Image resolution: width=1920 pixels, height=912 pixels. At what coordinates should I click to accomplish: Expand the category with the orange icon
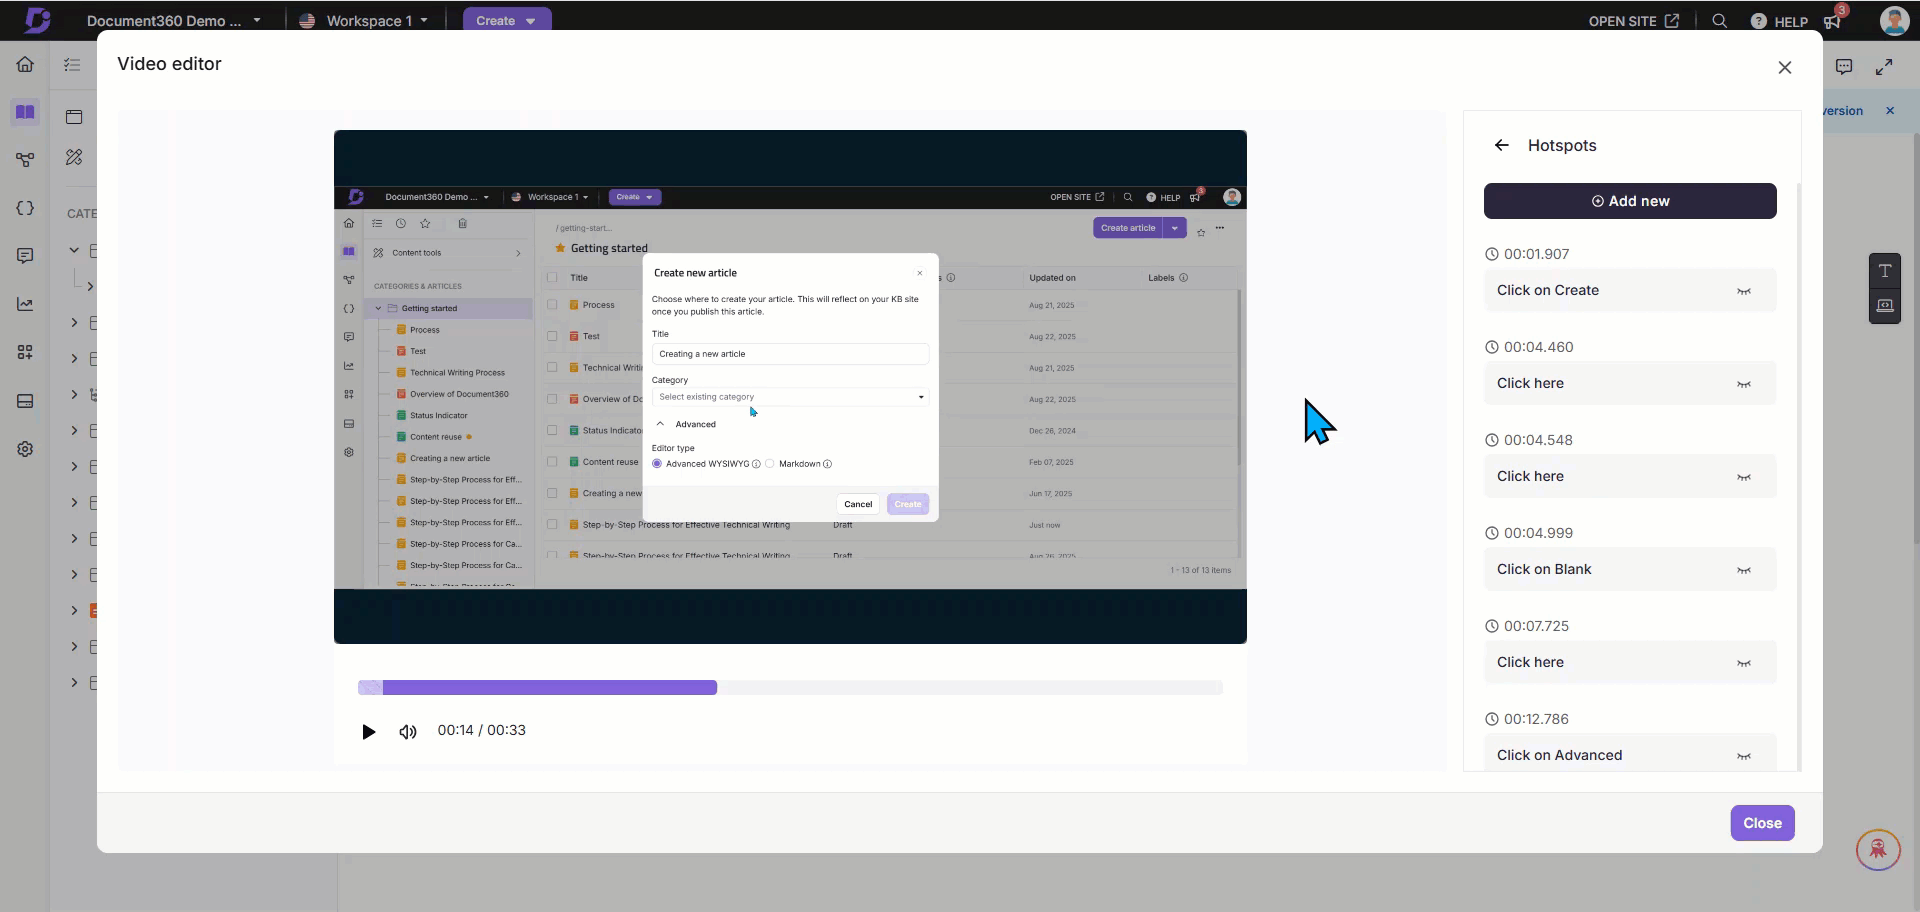click(x=74, y=610)
